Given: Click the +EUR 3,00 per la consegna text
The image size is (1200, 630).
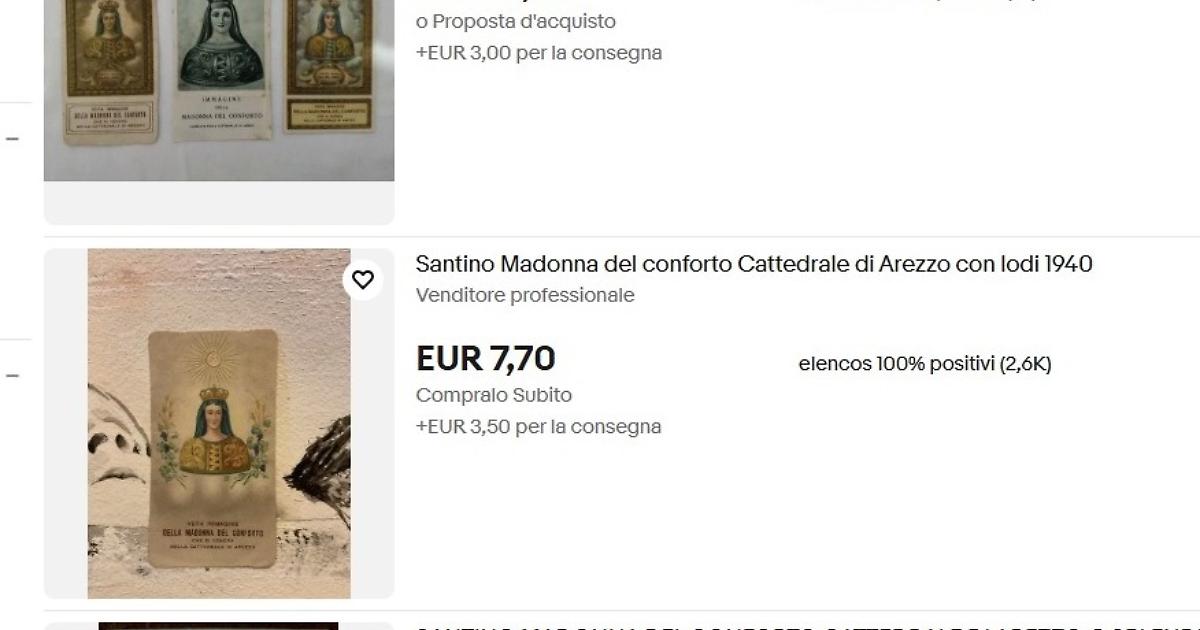Looking at the screenshot, I should (539, 52).
